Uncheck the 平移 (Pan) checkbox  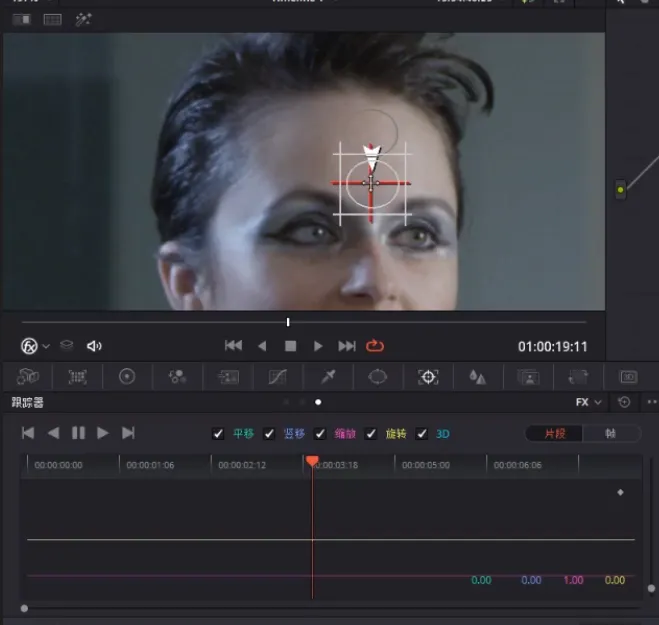[x=218, y=433]
